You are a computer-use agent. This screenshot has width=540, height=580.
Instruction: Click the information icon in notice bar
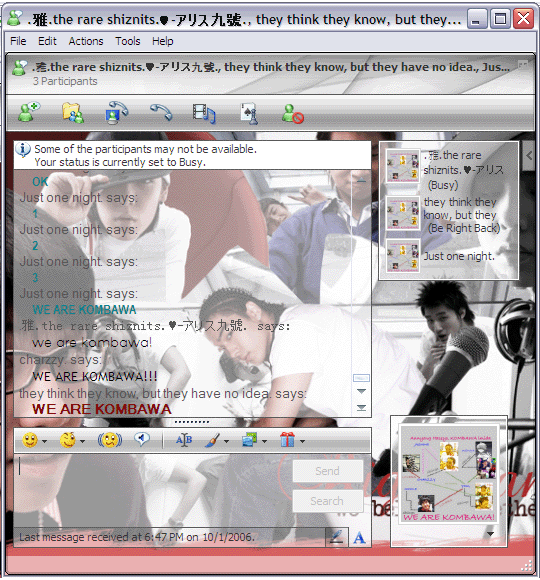tap(23, 150)
